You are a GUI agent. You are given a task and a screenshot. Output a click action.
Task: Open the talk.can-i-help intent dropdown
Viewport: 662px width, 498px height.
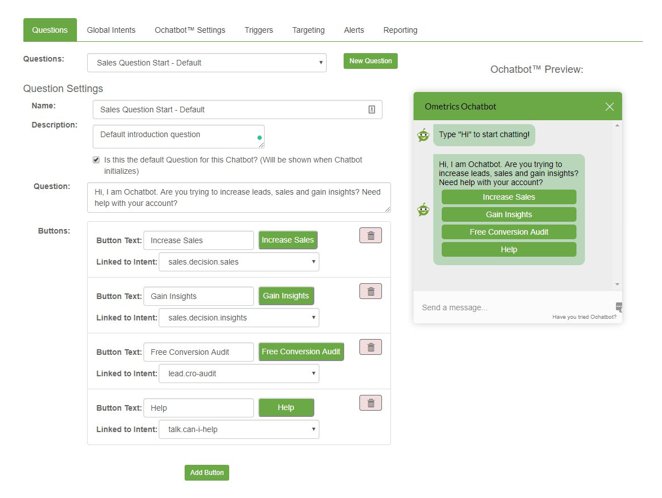[x=239, y=429]
